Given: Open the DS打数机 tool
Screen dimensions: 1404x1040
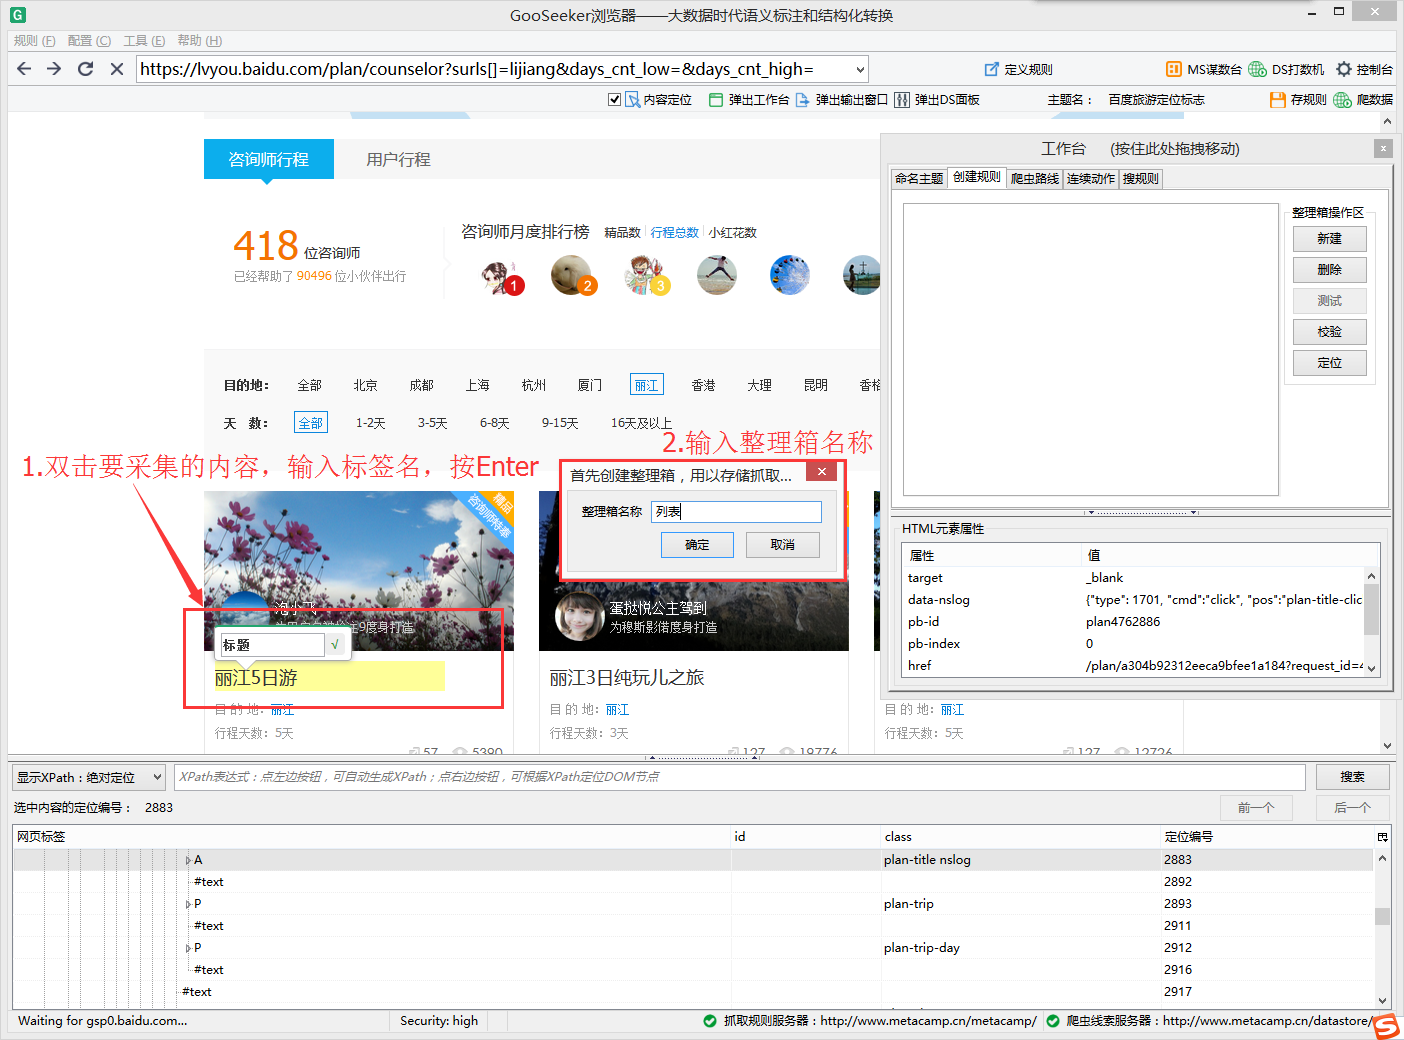Looking at the screenshot, I should coord(1286,69).
